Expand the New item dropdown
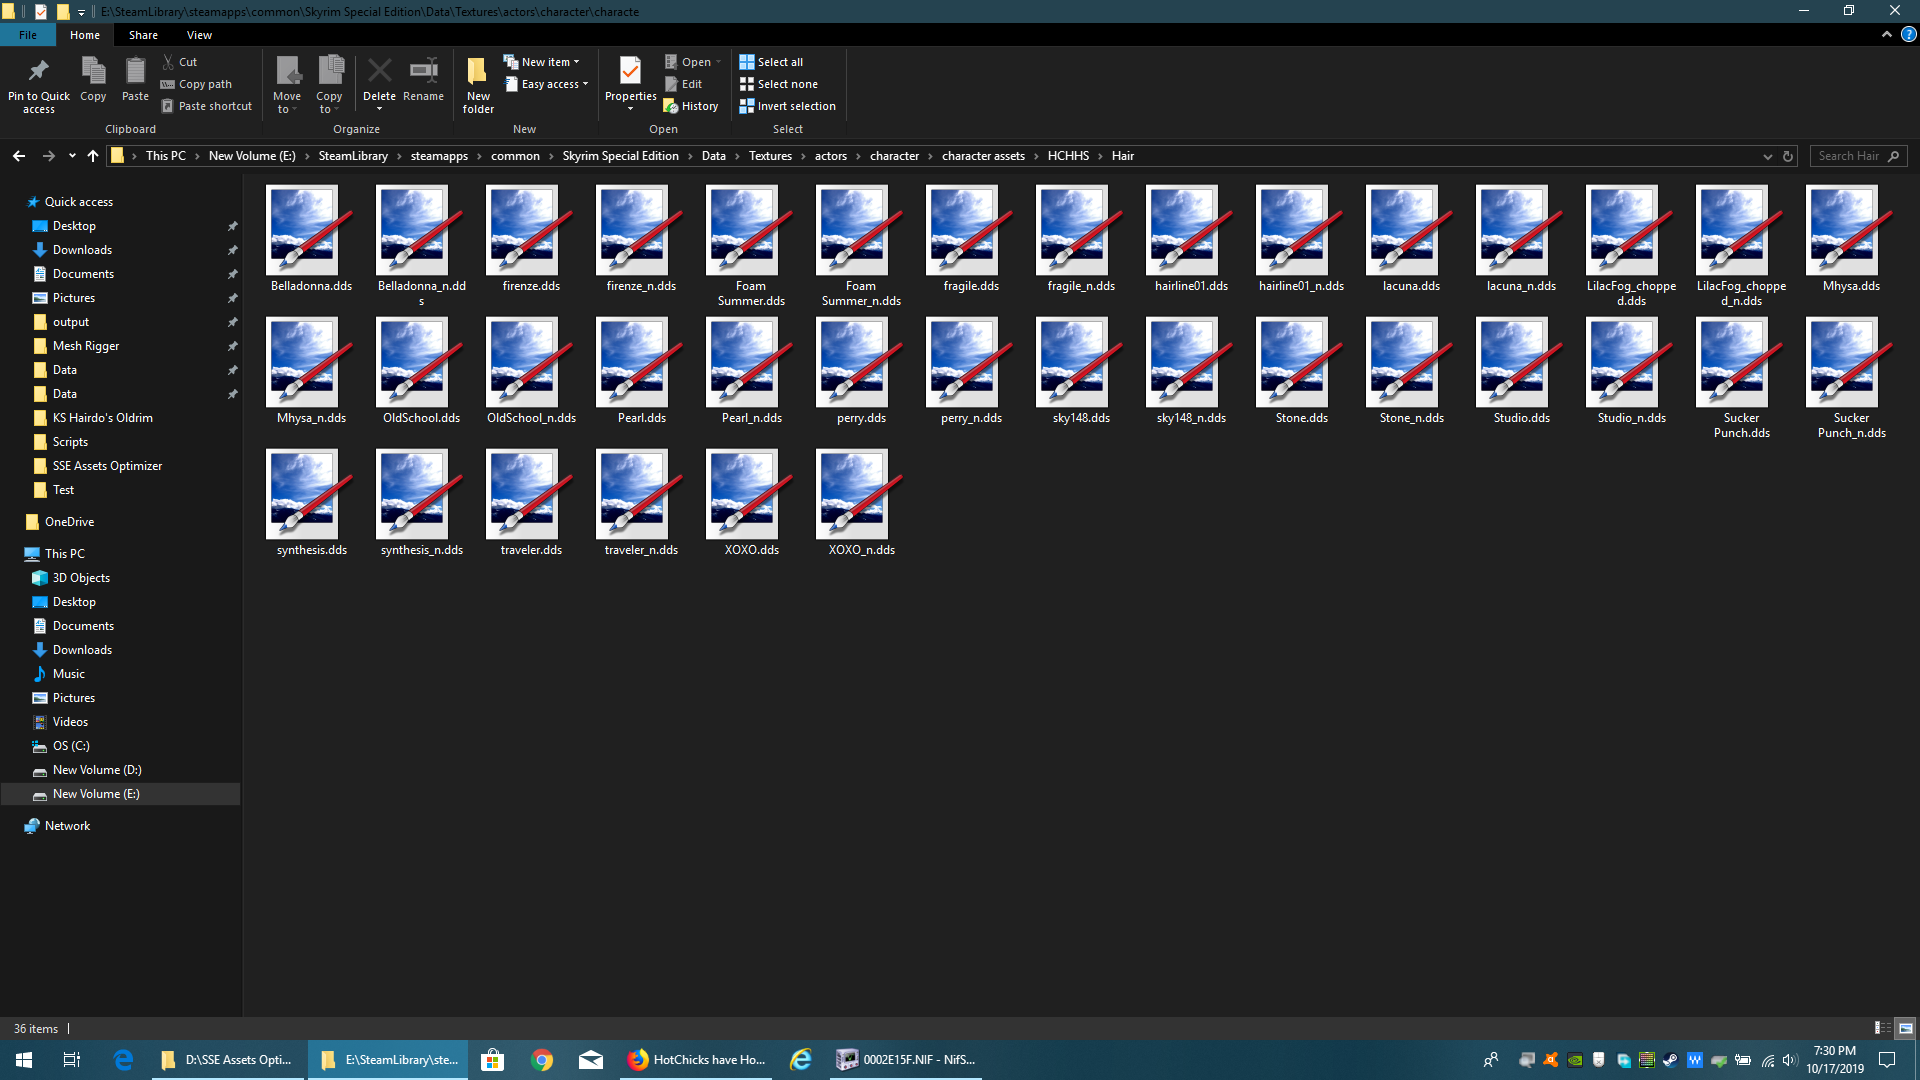The image size is (1920, 1080). coord(541,62)
